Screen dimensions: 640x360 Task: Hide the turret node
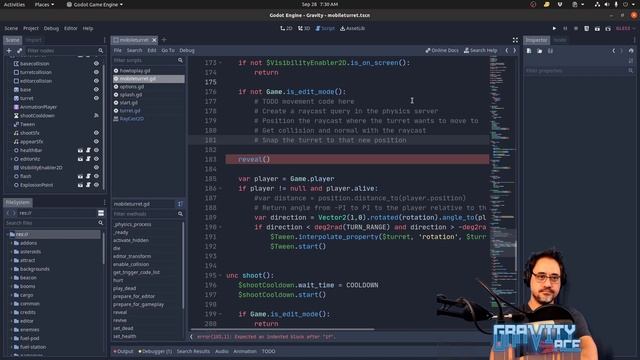(96, 98)
